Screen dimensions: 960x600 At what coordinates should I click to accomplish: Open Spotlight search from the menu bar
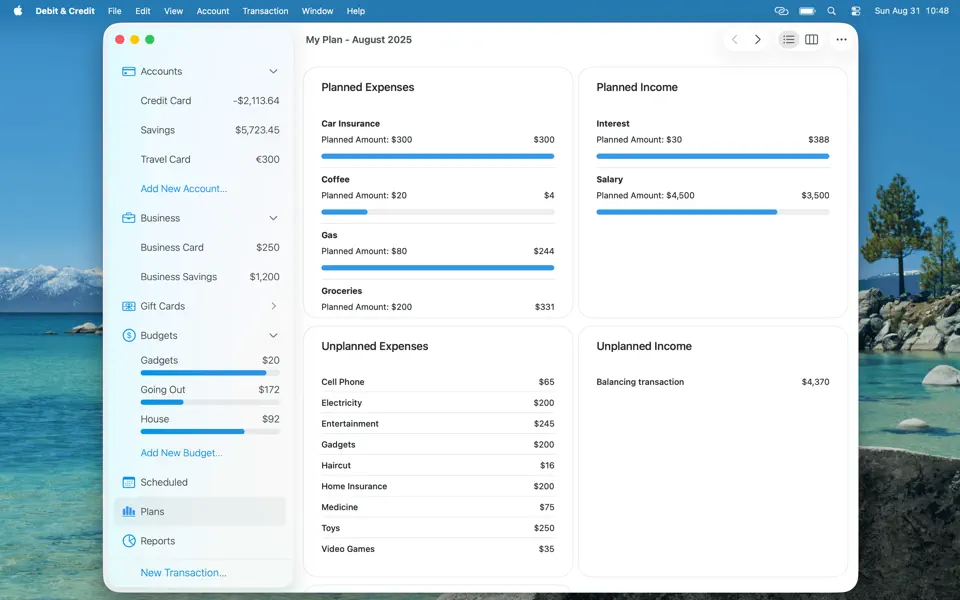tap(831, 11)
